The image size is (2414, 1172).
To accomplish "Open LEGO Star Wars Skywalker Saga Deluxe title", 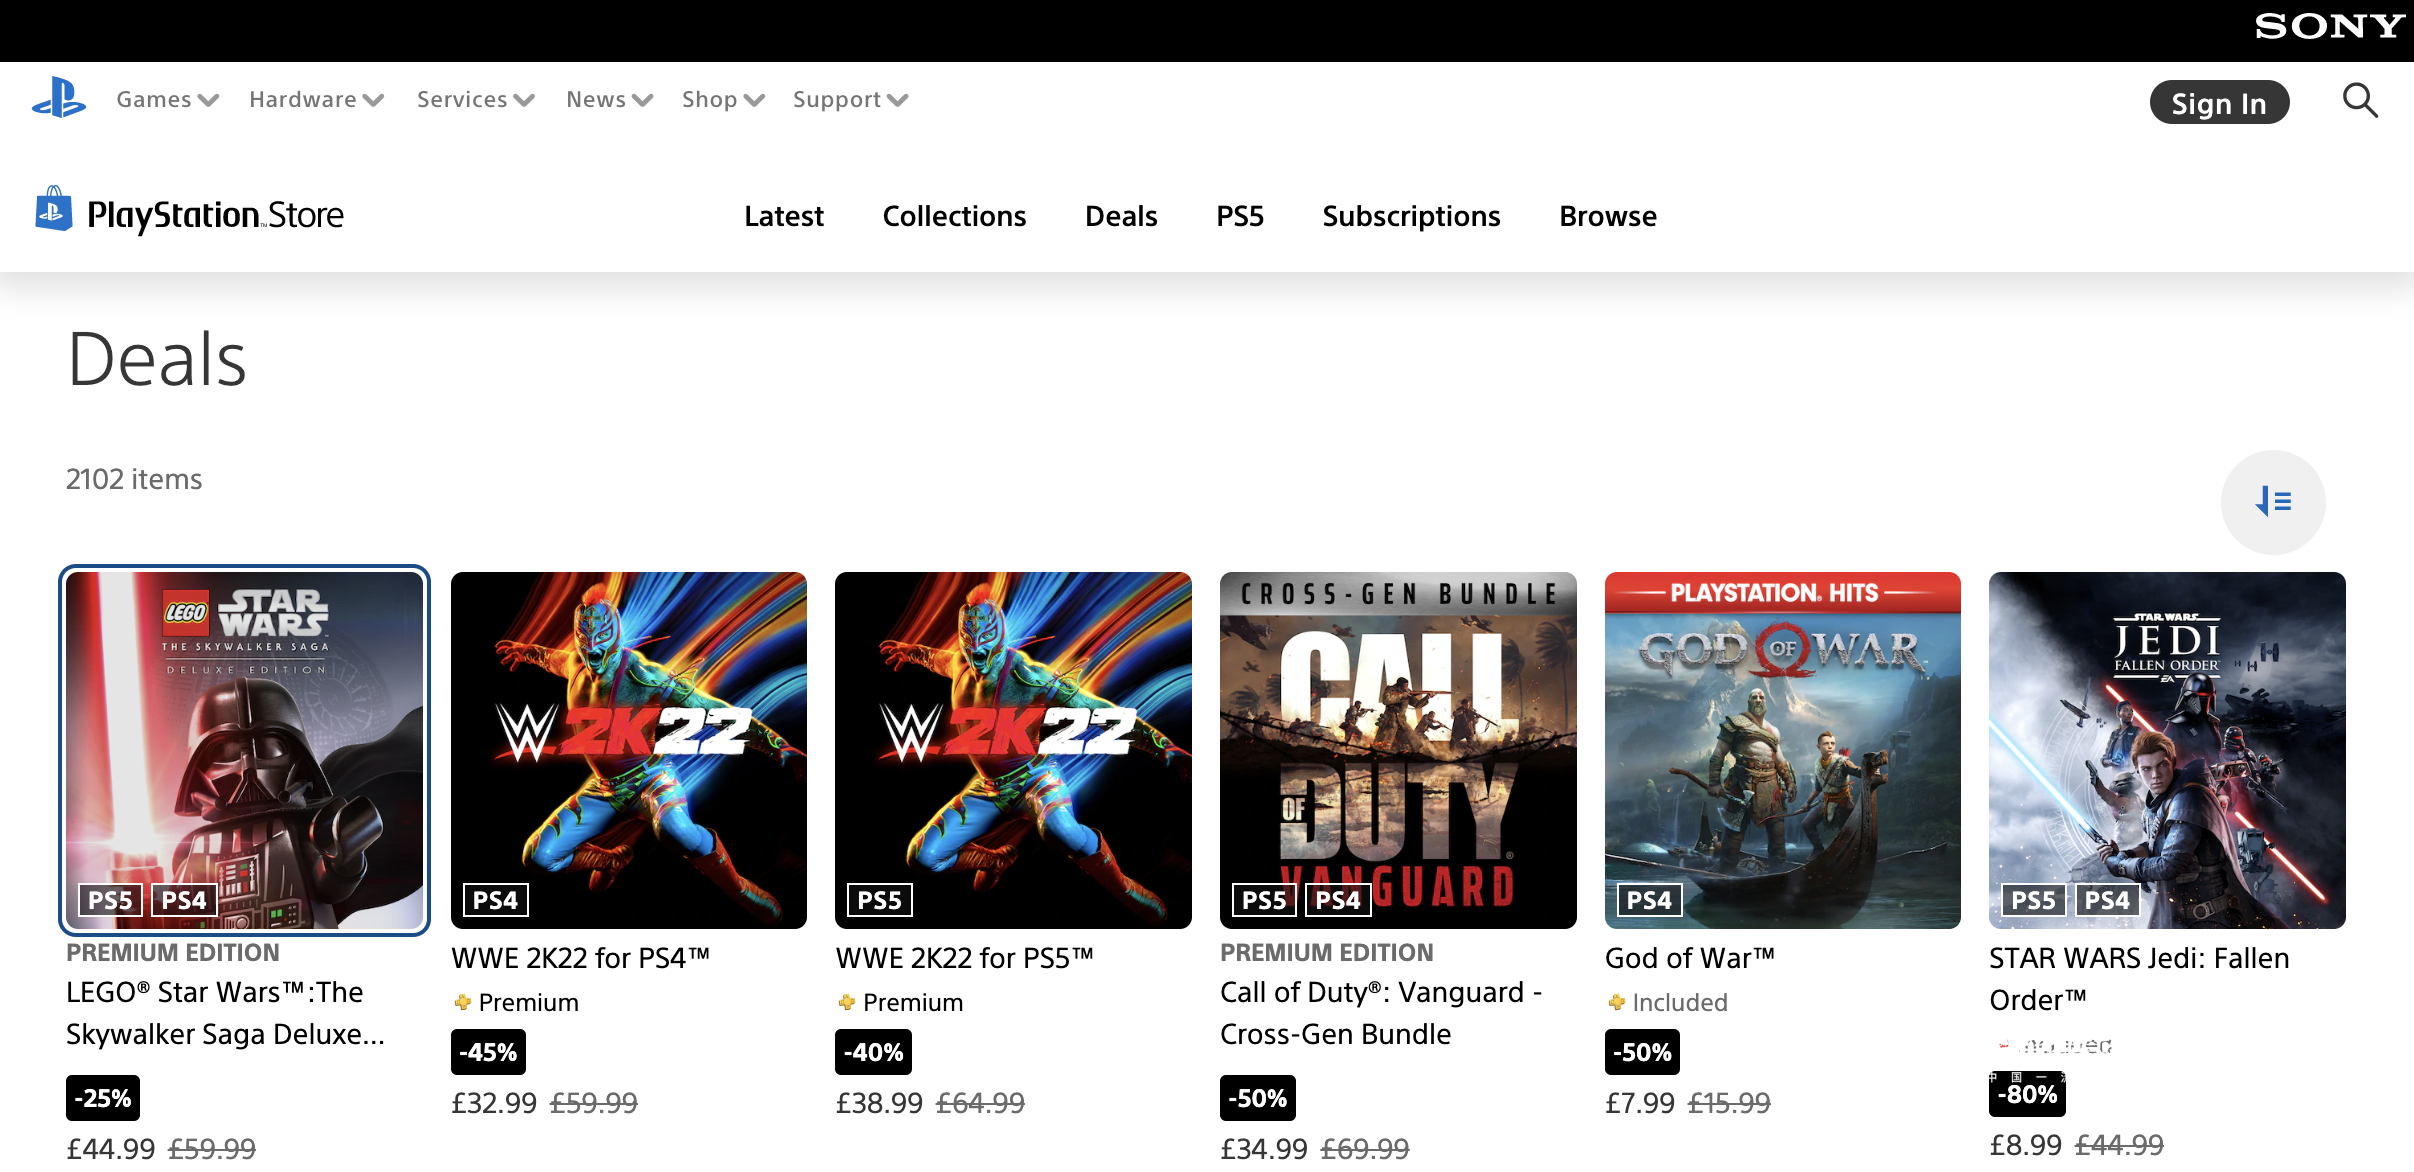I will tap(225, 1013).
